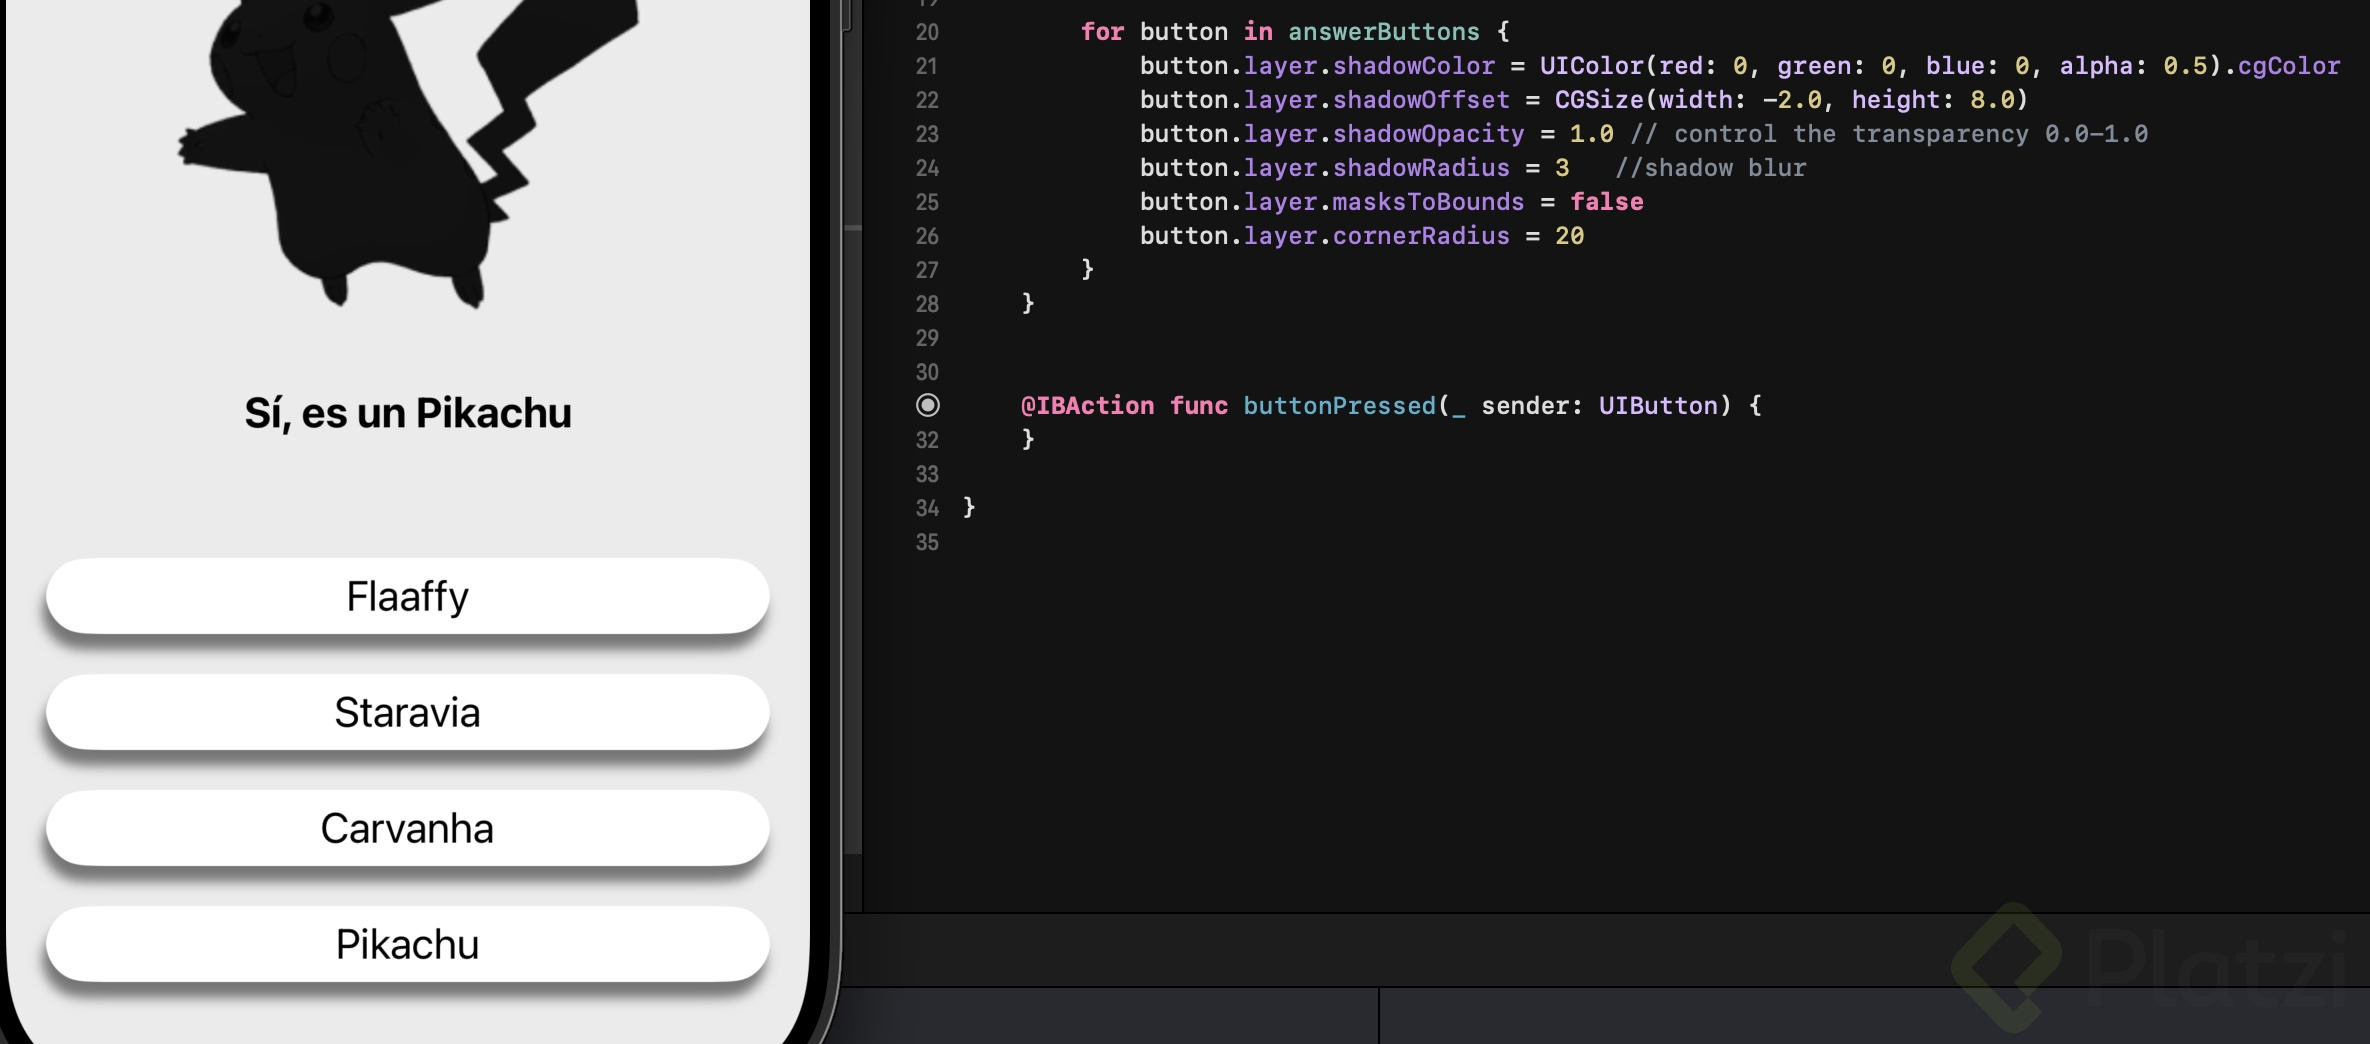This screenshot has width=2370, height=1044.
Task: Click the answerButtons identifier in the for loop
Action: [1384, 32]
